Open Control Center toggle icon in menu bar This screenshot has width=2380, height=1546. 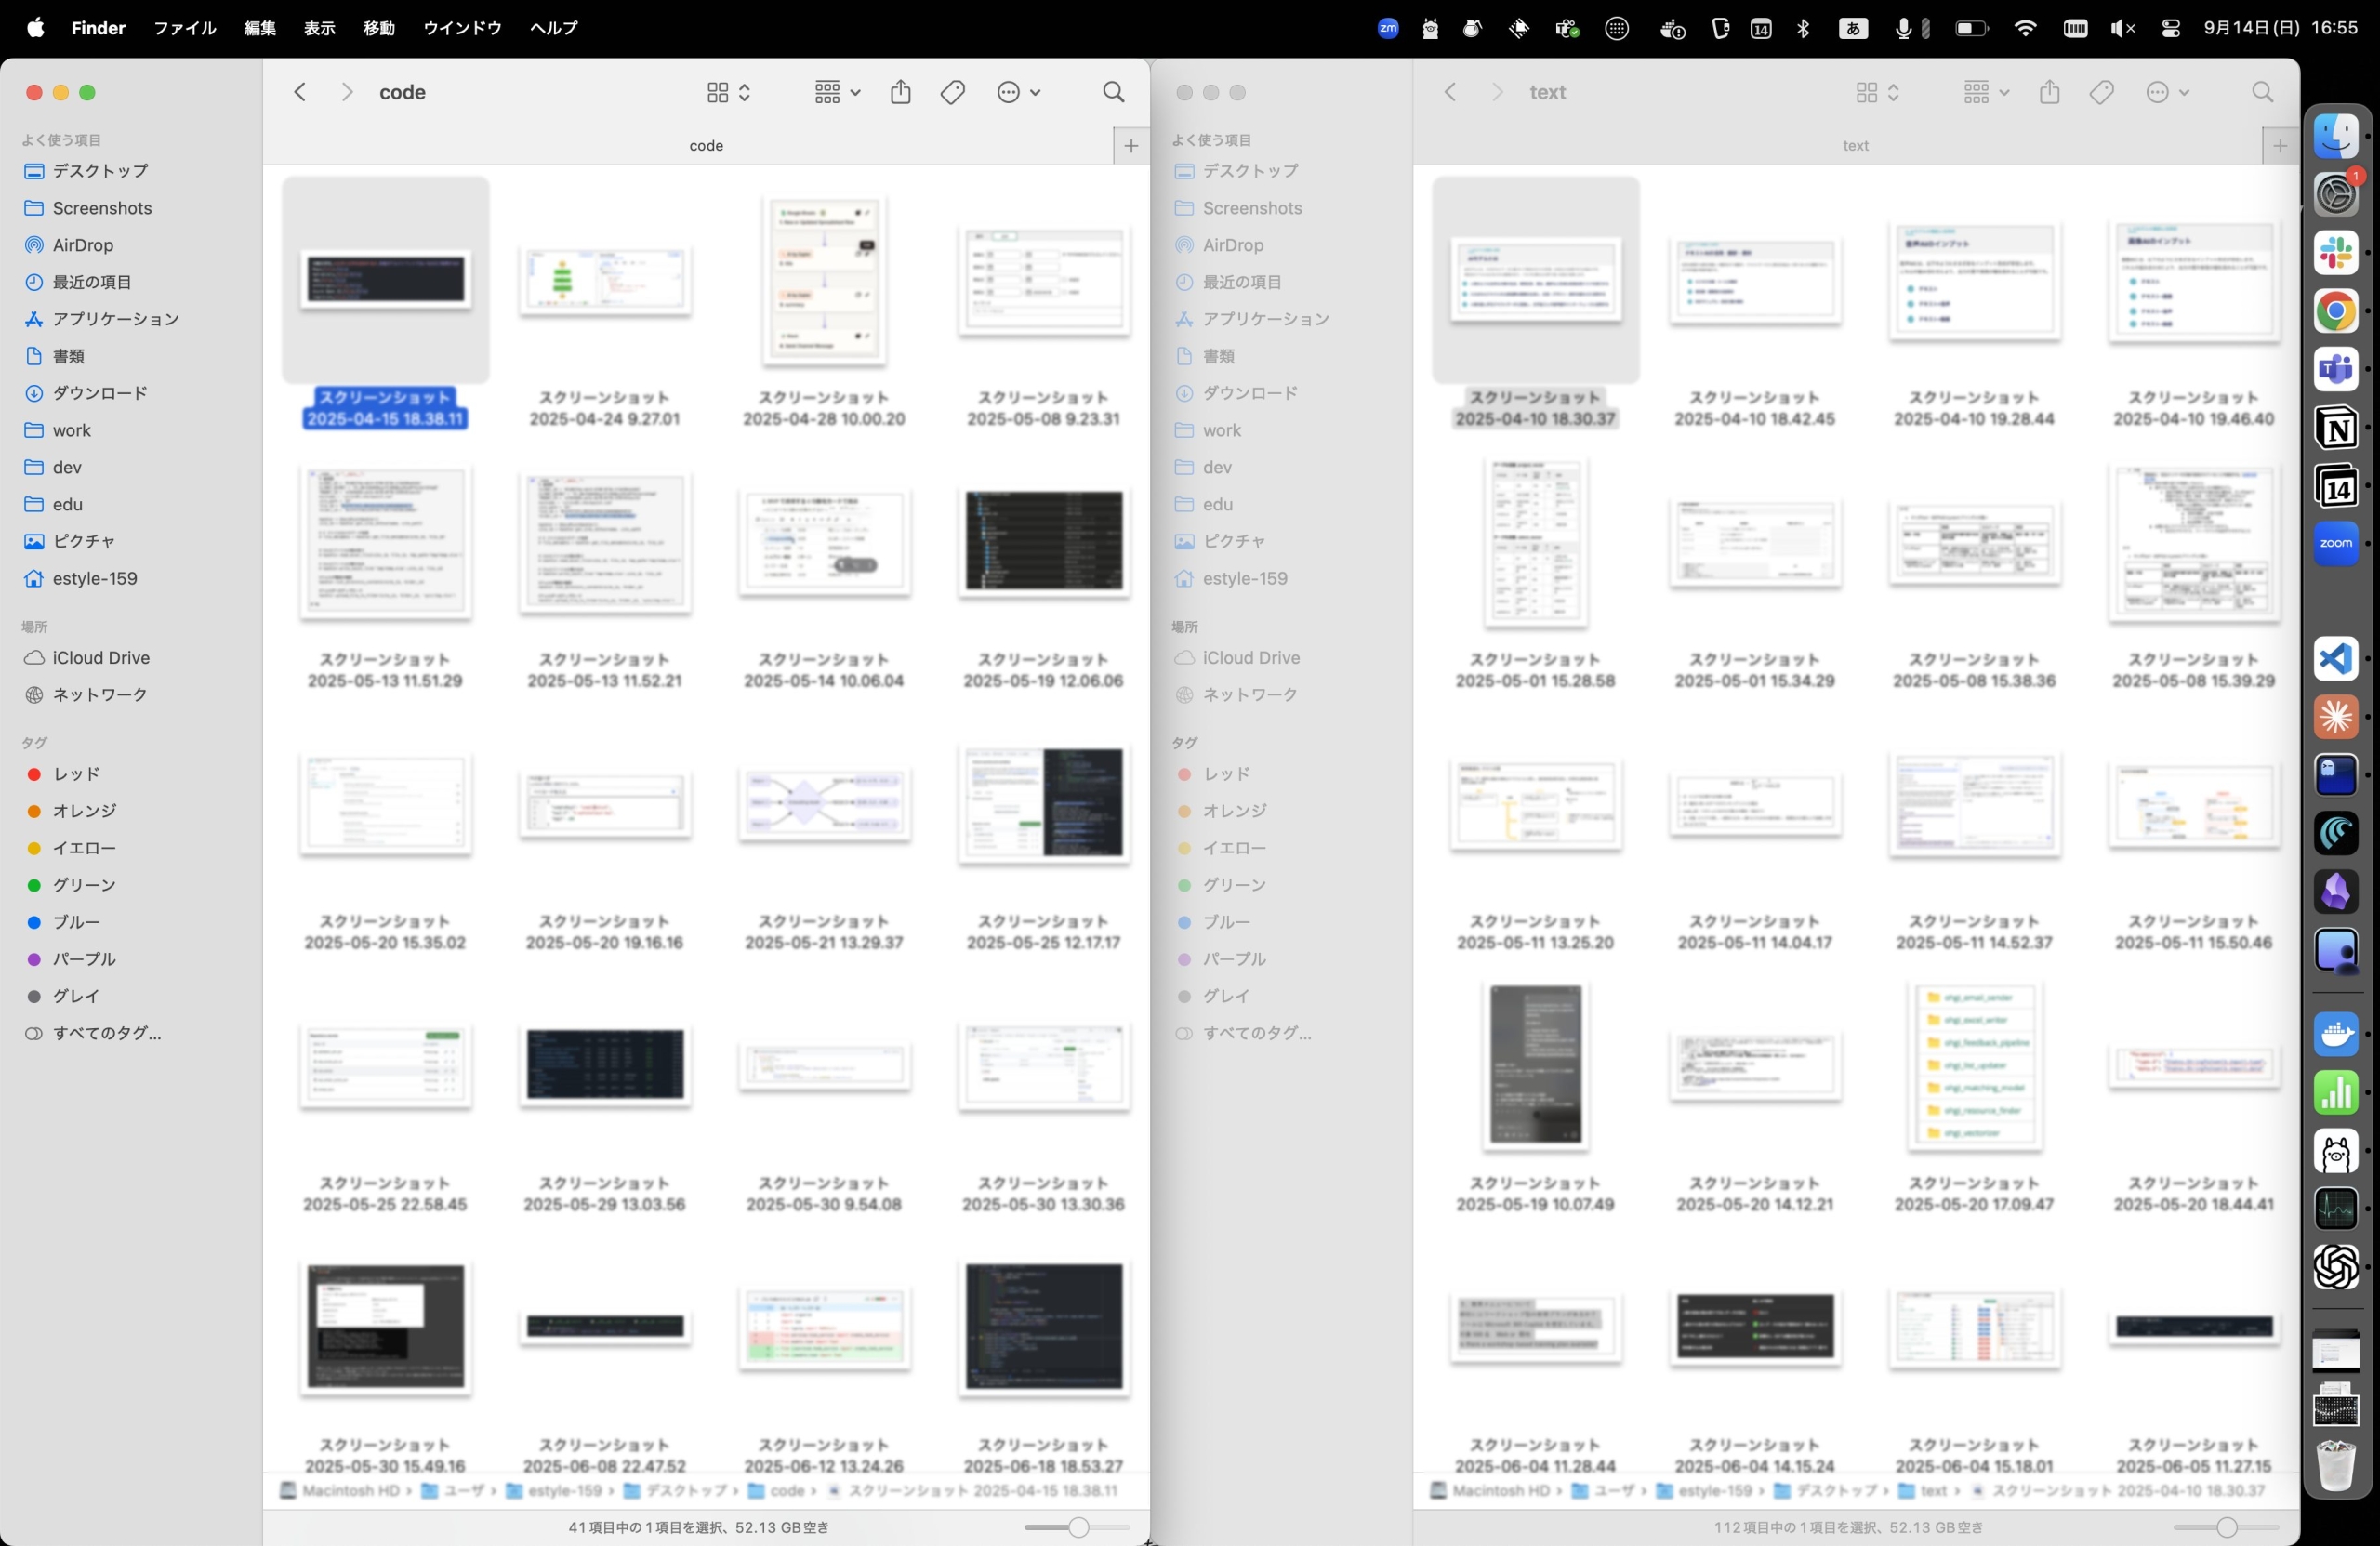(x=2170, y=28)
